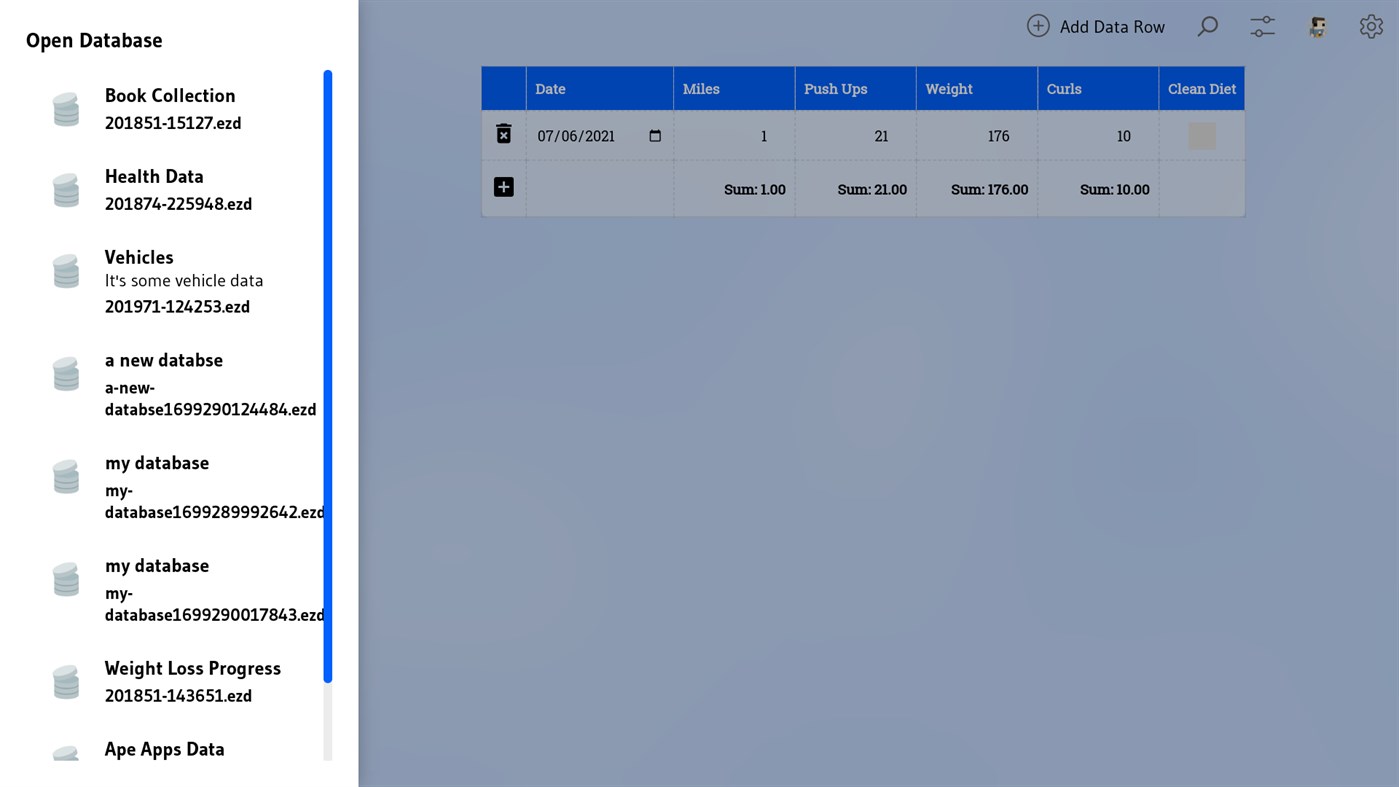
Task: Delete the 07/06/2021 row with trash icon
Action: pyautogui.click(x=503, y=133)
